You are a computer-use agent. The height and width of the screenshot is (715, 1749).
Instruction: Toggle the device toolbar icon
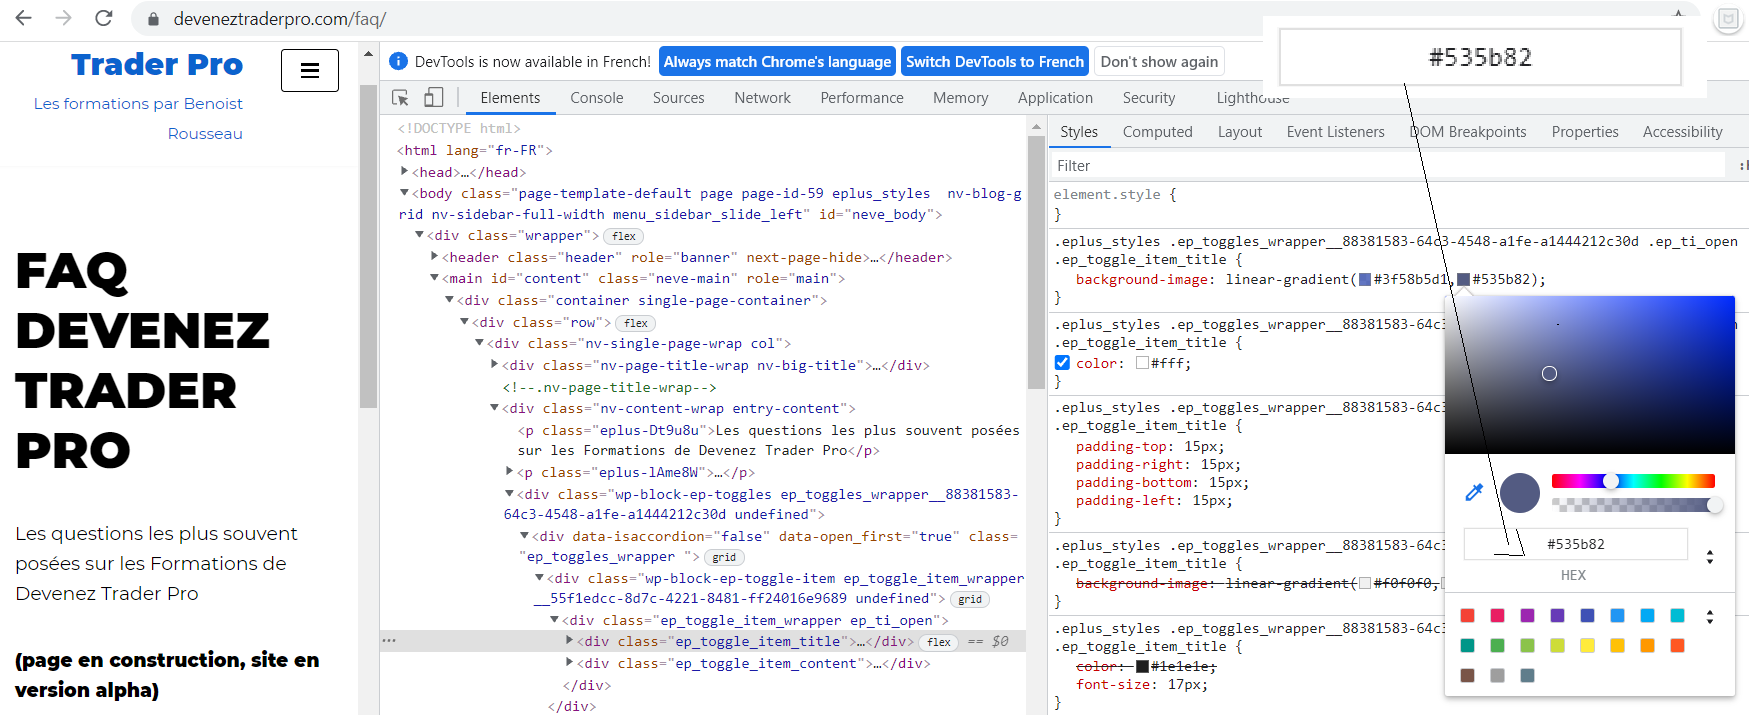tap(434, 98)
